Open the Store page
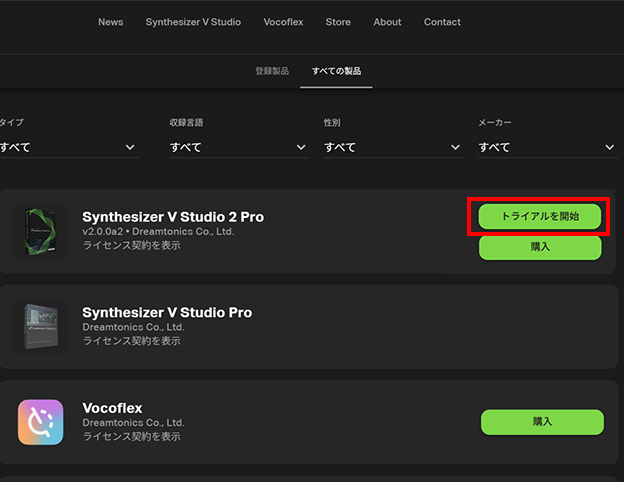The width and height of the screenshot is (624, 482). click(x=338, y=22)
